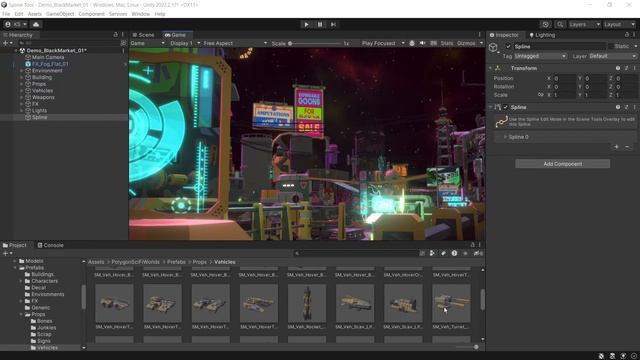Click the Hierarchy lock icon
The image size is (640, 360).
click(x=116, y=35)
